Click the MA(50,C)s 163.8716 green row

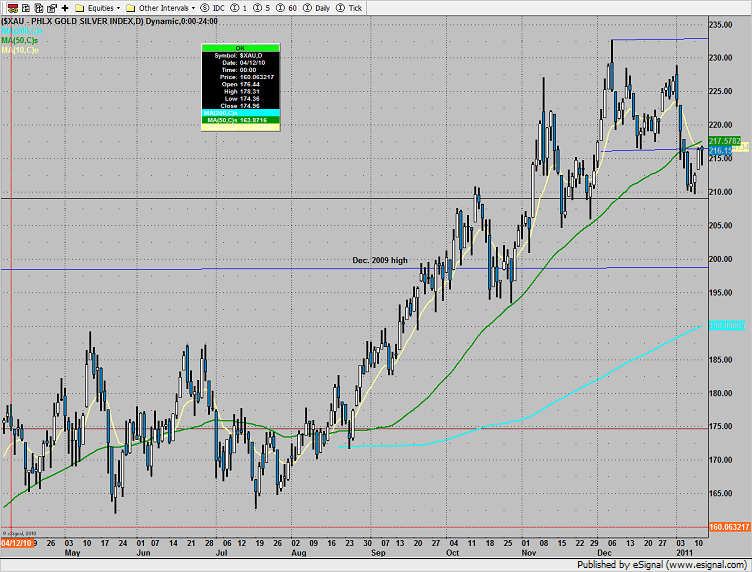[x=240, y=120]
